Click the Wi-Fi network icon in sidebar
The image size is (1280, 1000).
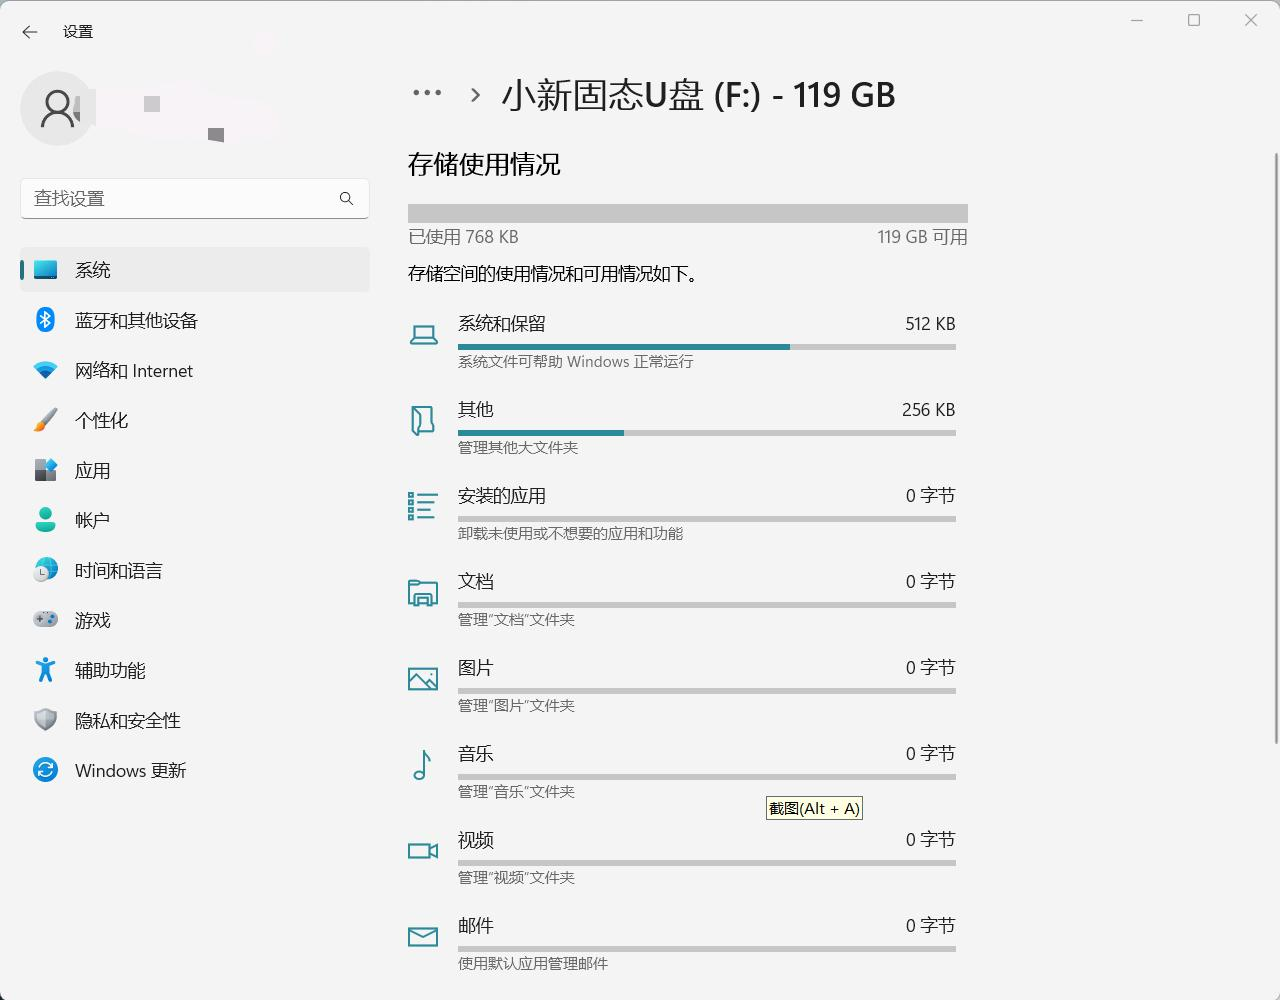pos(46,370)
